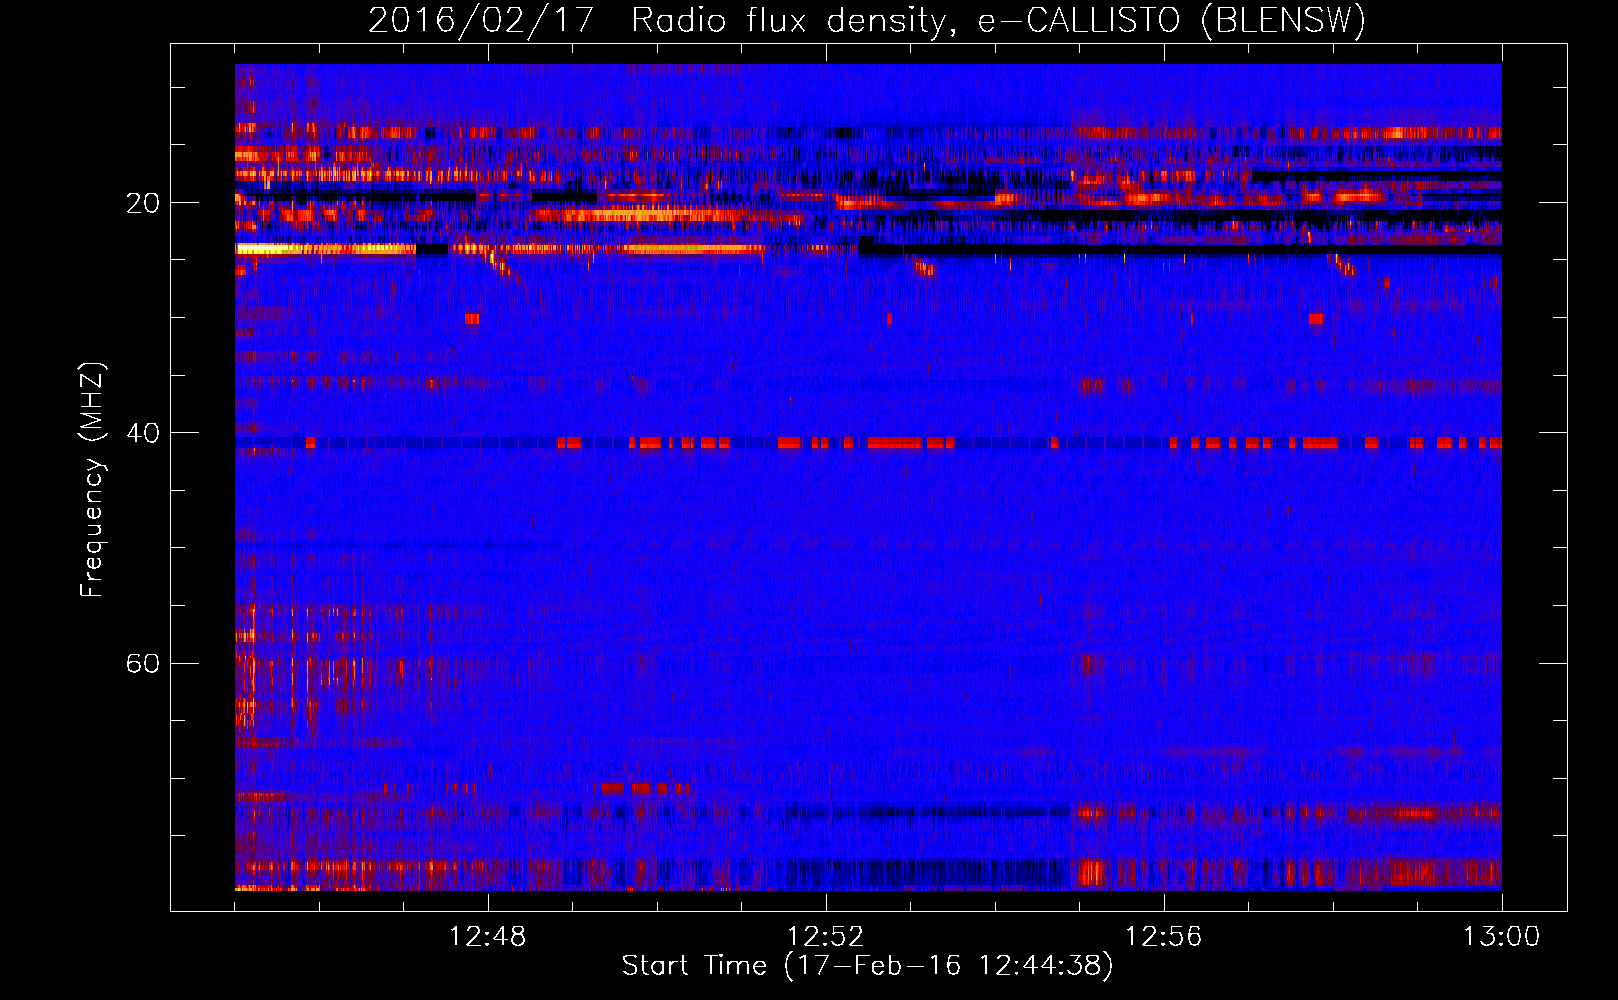
Task: Click the 12:56 time tick label
Action: pyautogui.click(x=1164, y=937)
